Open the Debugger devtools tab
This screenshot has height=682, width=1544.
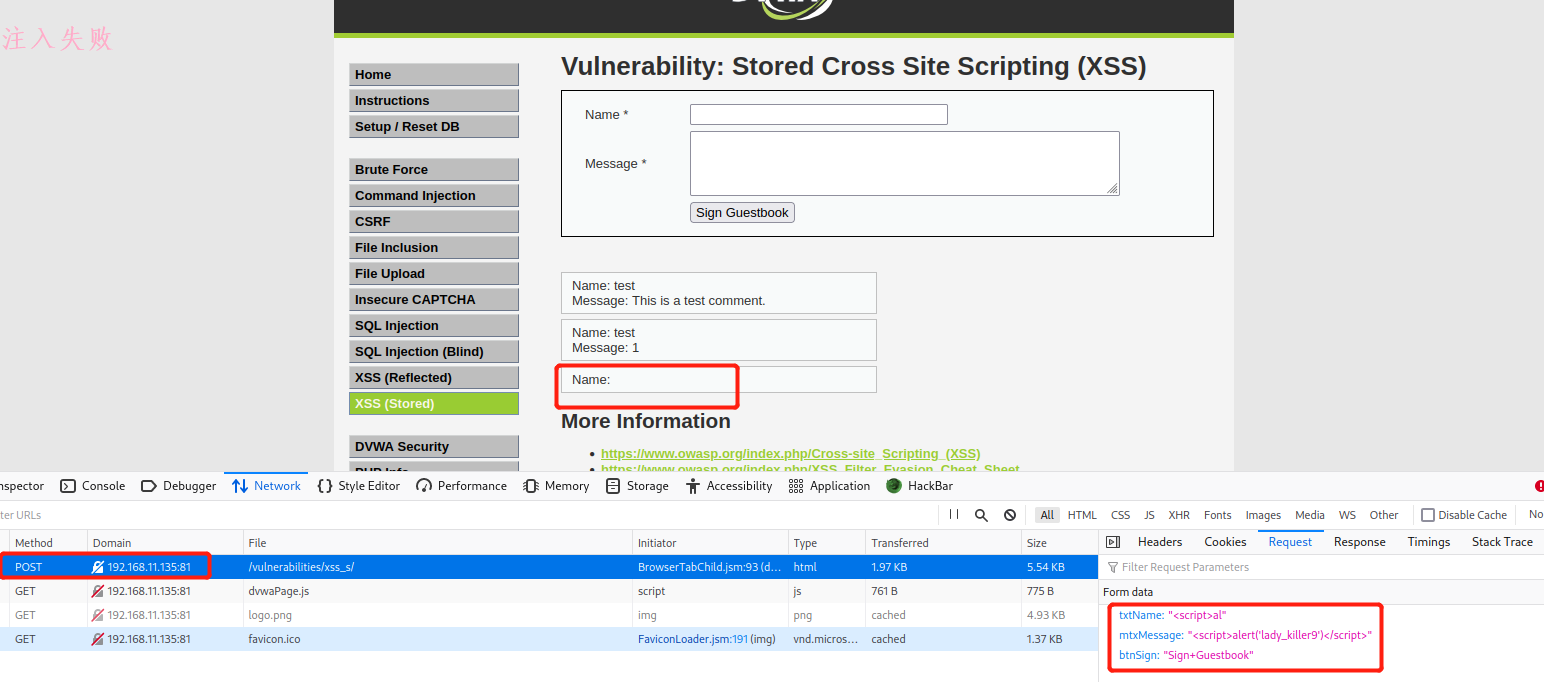click(178, 486)
